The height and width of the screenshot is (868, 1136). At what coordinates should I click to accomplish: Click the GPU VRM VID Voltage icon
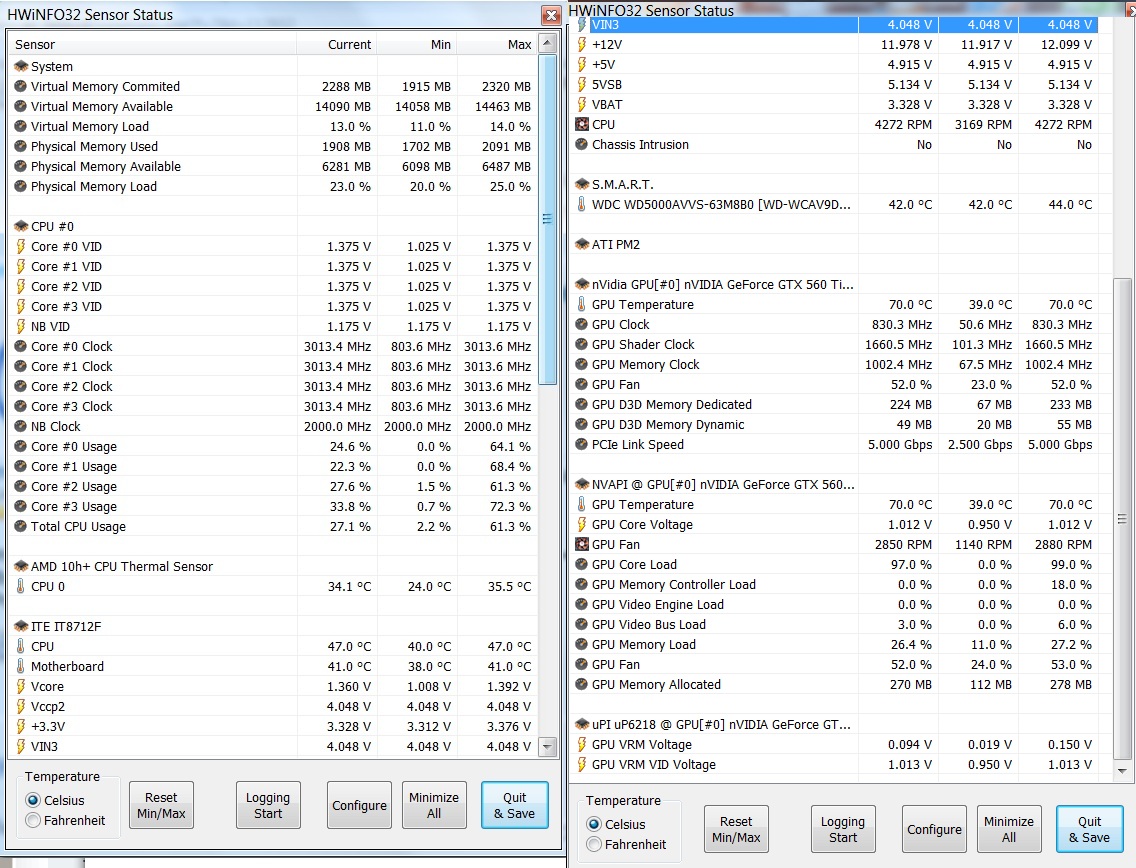[x=581, y=764]
